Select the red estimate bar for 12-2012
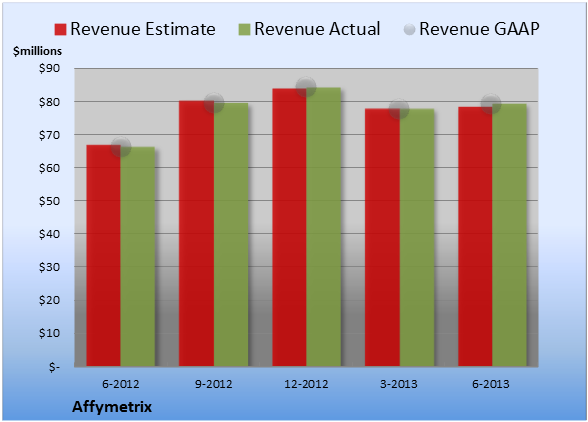The image size is (588, 422). point(290,227)
